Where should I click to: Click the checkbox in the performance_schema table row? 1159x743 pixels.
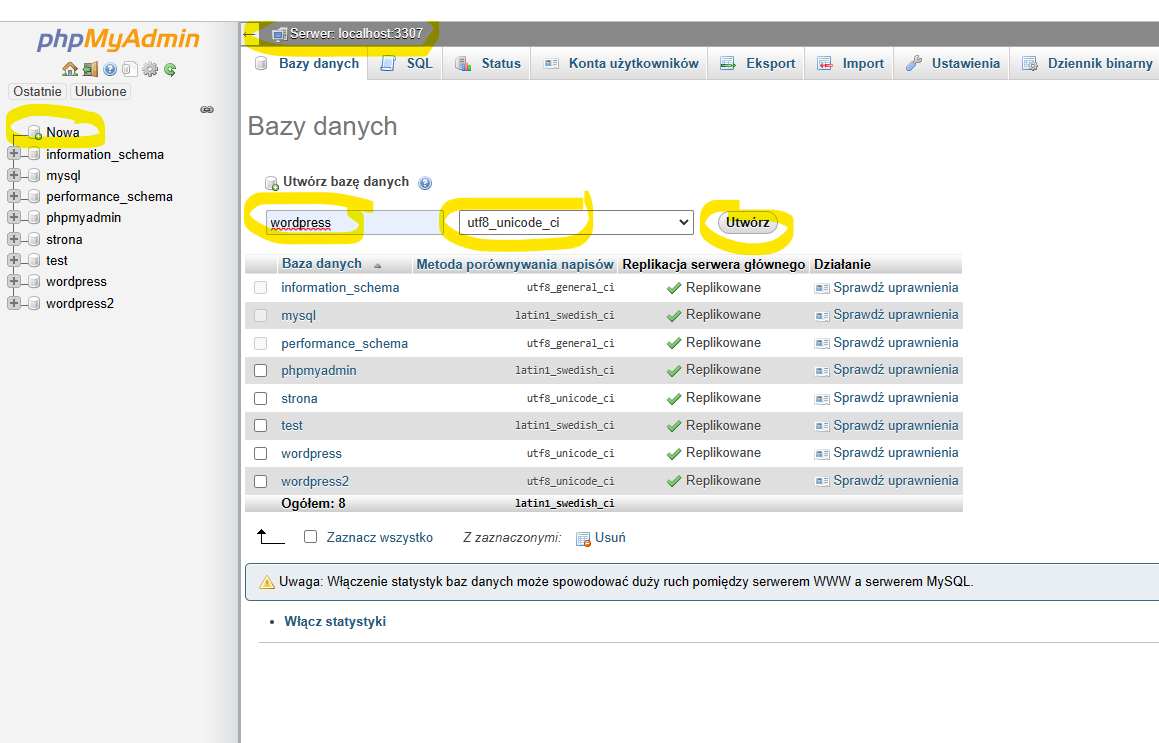point(260,343)
